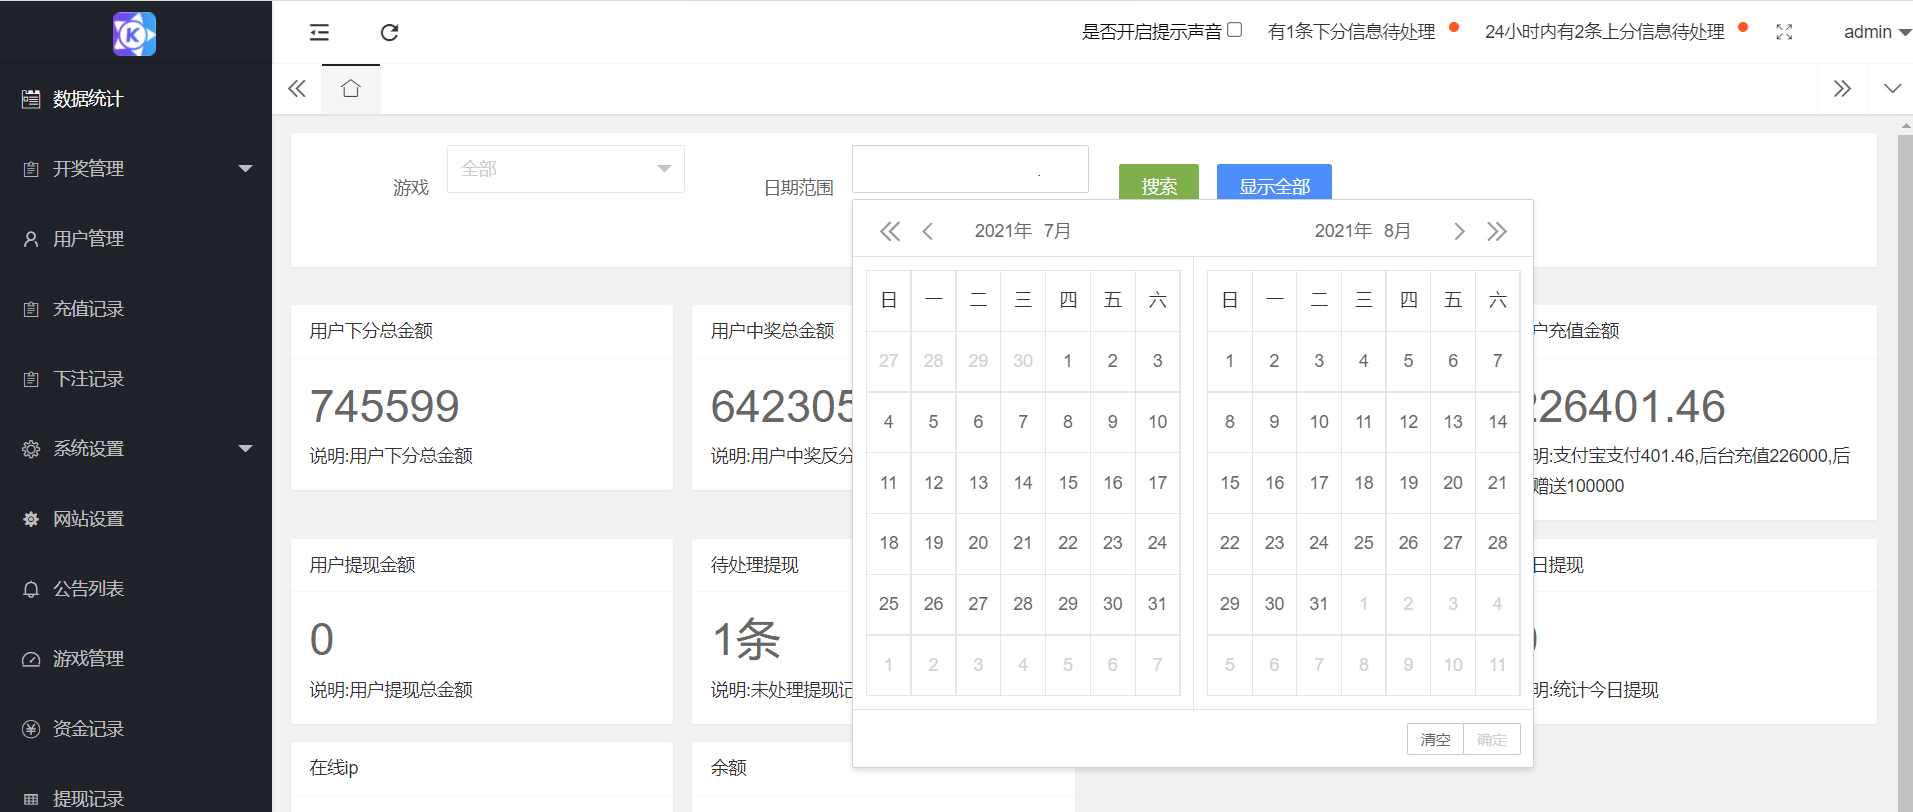Open the admin user dropdown

(x=1877, y=32)
